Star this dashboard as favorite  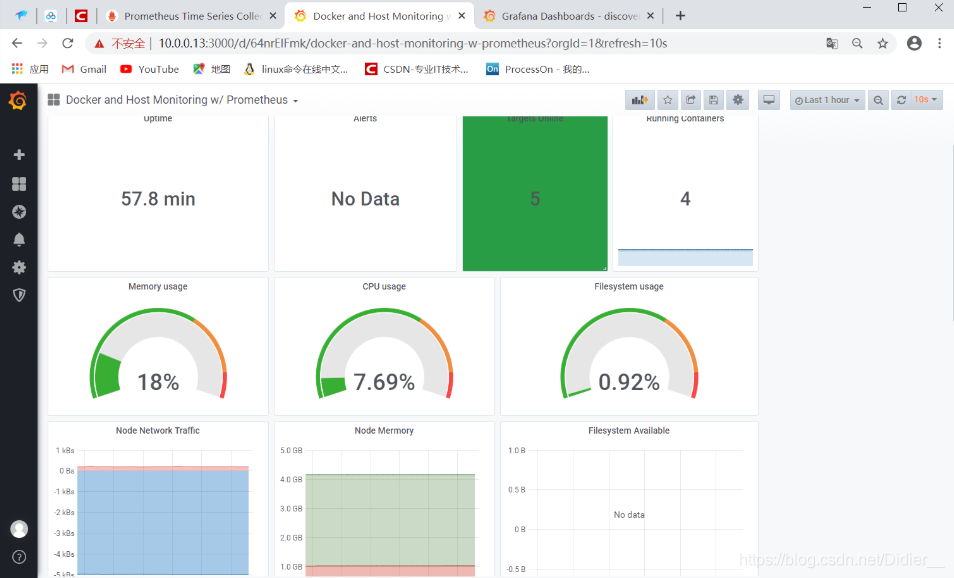pos(667,100)
